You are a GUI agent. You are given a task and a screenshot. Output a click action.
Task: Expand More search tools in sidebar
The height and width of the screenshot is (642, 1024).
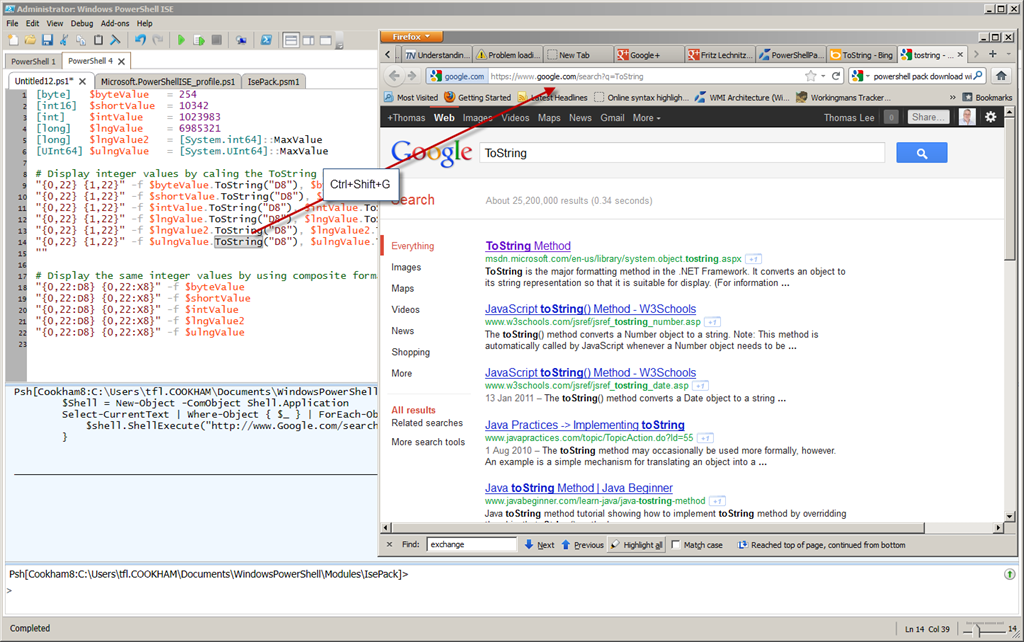pos(428,442)
